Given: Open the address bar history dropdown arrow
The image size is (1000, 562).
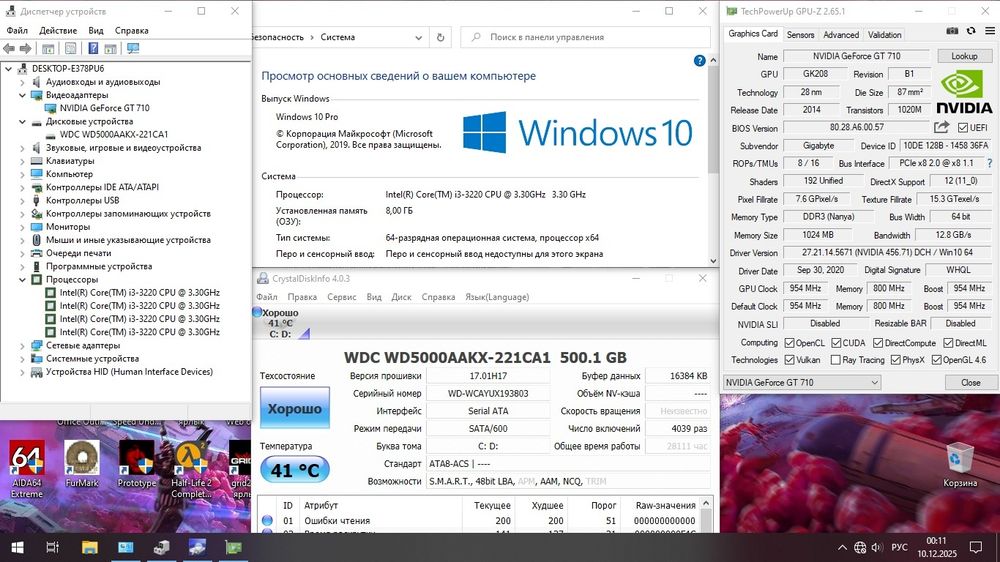Looking at the screenshot, I should 418,37.
